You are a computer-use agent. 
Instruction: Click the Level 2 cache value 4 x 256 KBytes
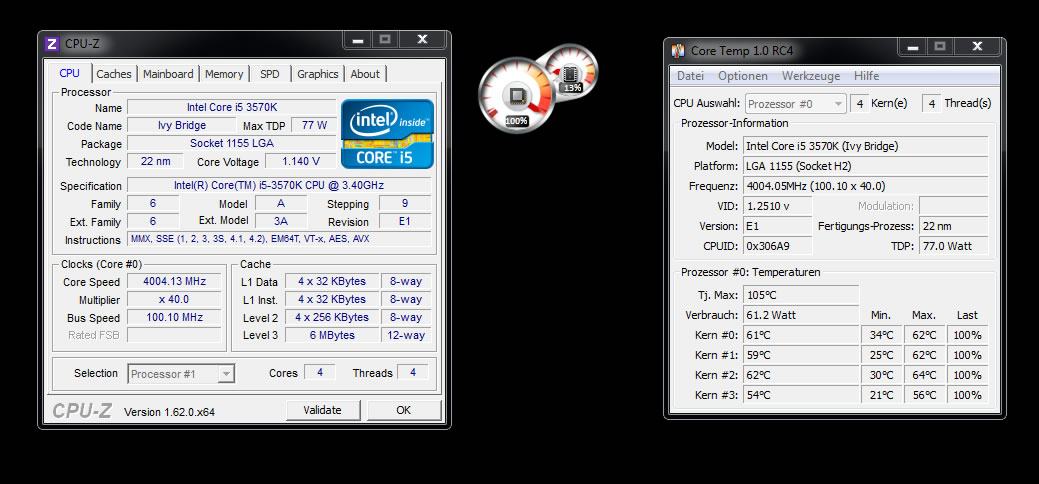pos(331,317)
